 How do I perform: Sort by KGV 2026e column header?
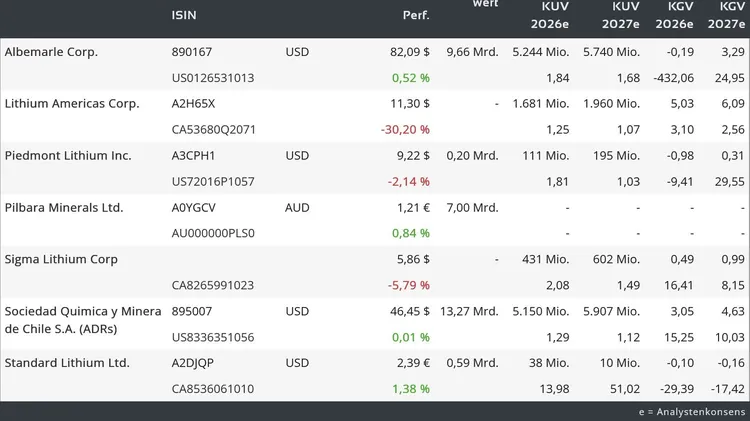[674, 15]
